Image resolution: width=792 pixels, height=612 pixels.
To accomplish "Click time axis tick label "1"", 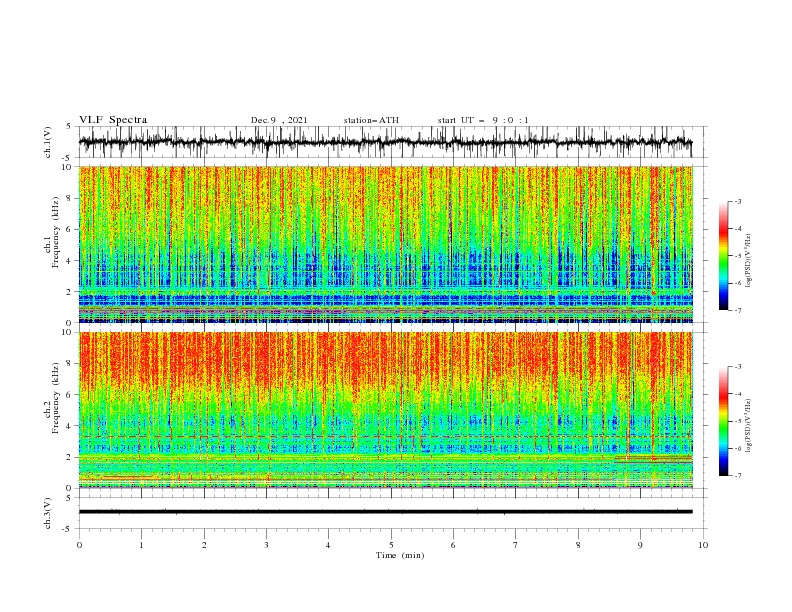I will click(141, 545).
